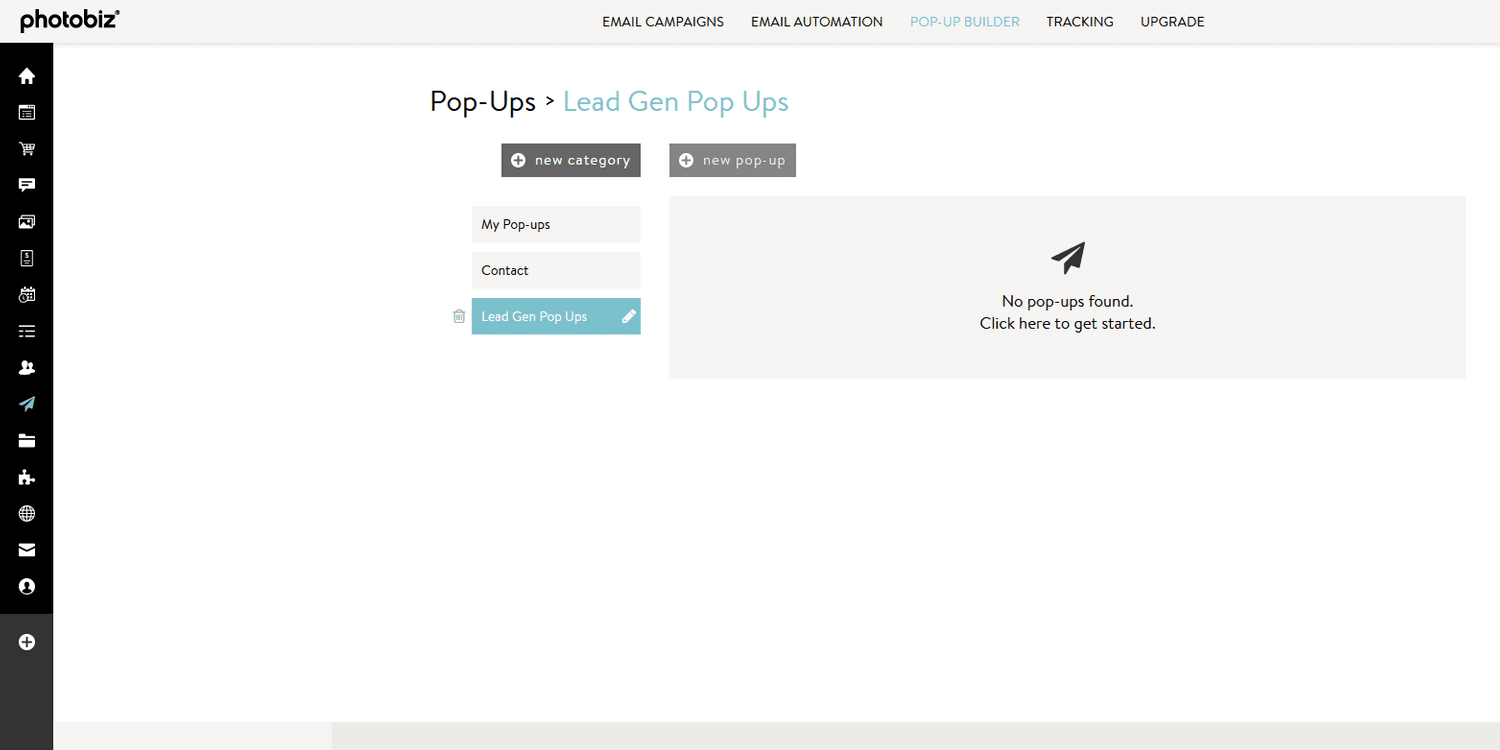This screenshot has width=1500, height=750.
Task: Click the plus icon at sidebar bottom
Action: point(27,642)
